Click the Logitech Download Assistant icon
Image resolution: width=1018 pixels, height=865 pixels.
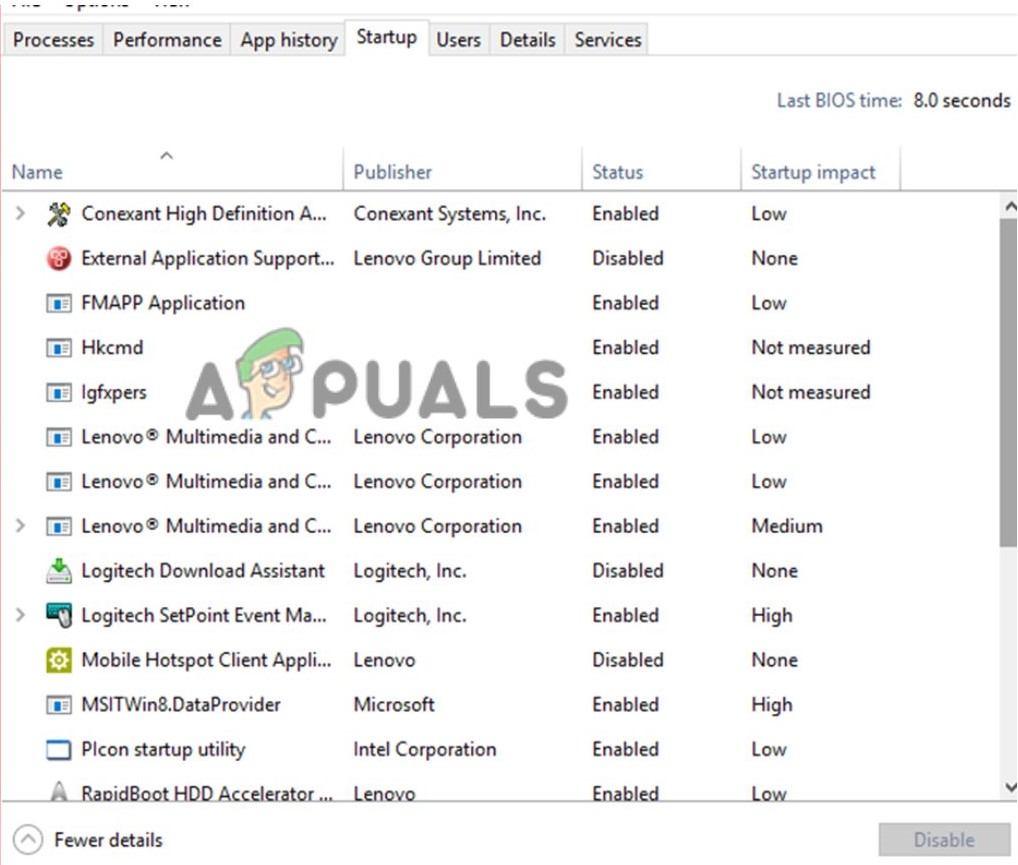tap(58, 570)
